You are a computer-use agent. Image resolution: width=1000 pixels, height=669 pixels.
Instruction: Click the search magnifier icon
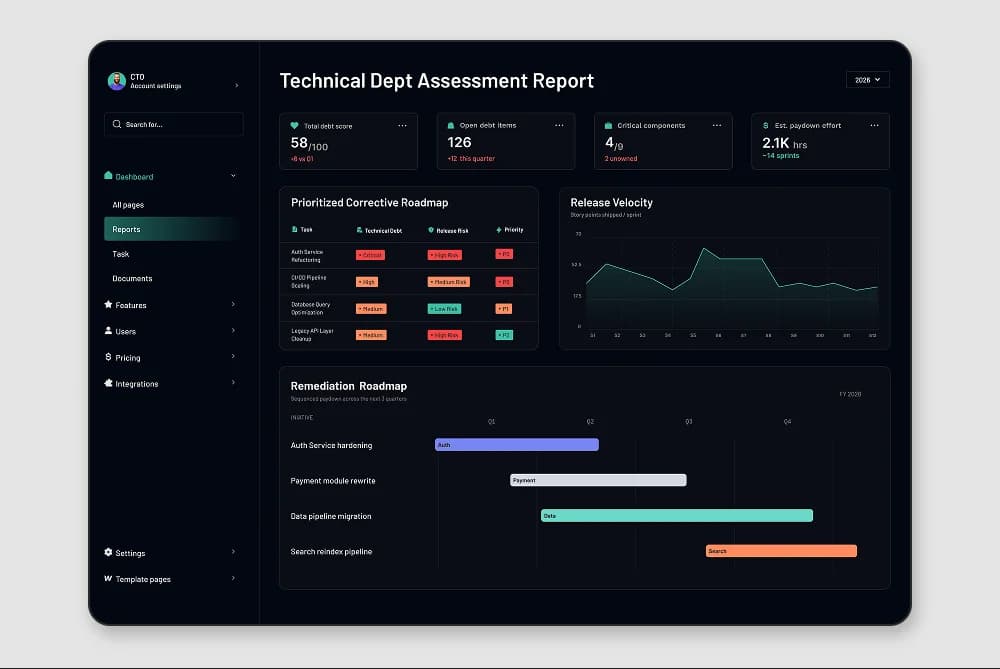tap(117, 124)
